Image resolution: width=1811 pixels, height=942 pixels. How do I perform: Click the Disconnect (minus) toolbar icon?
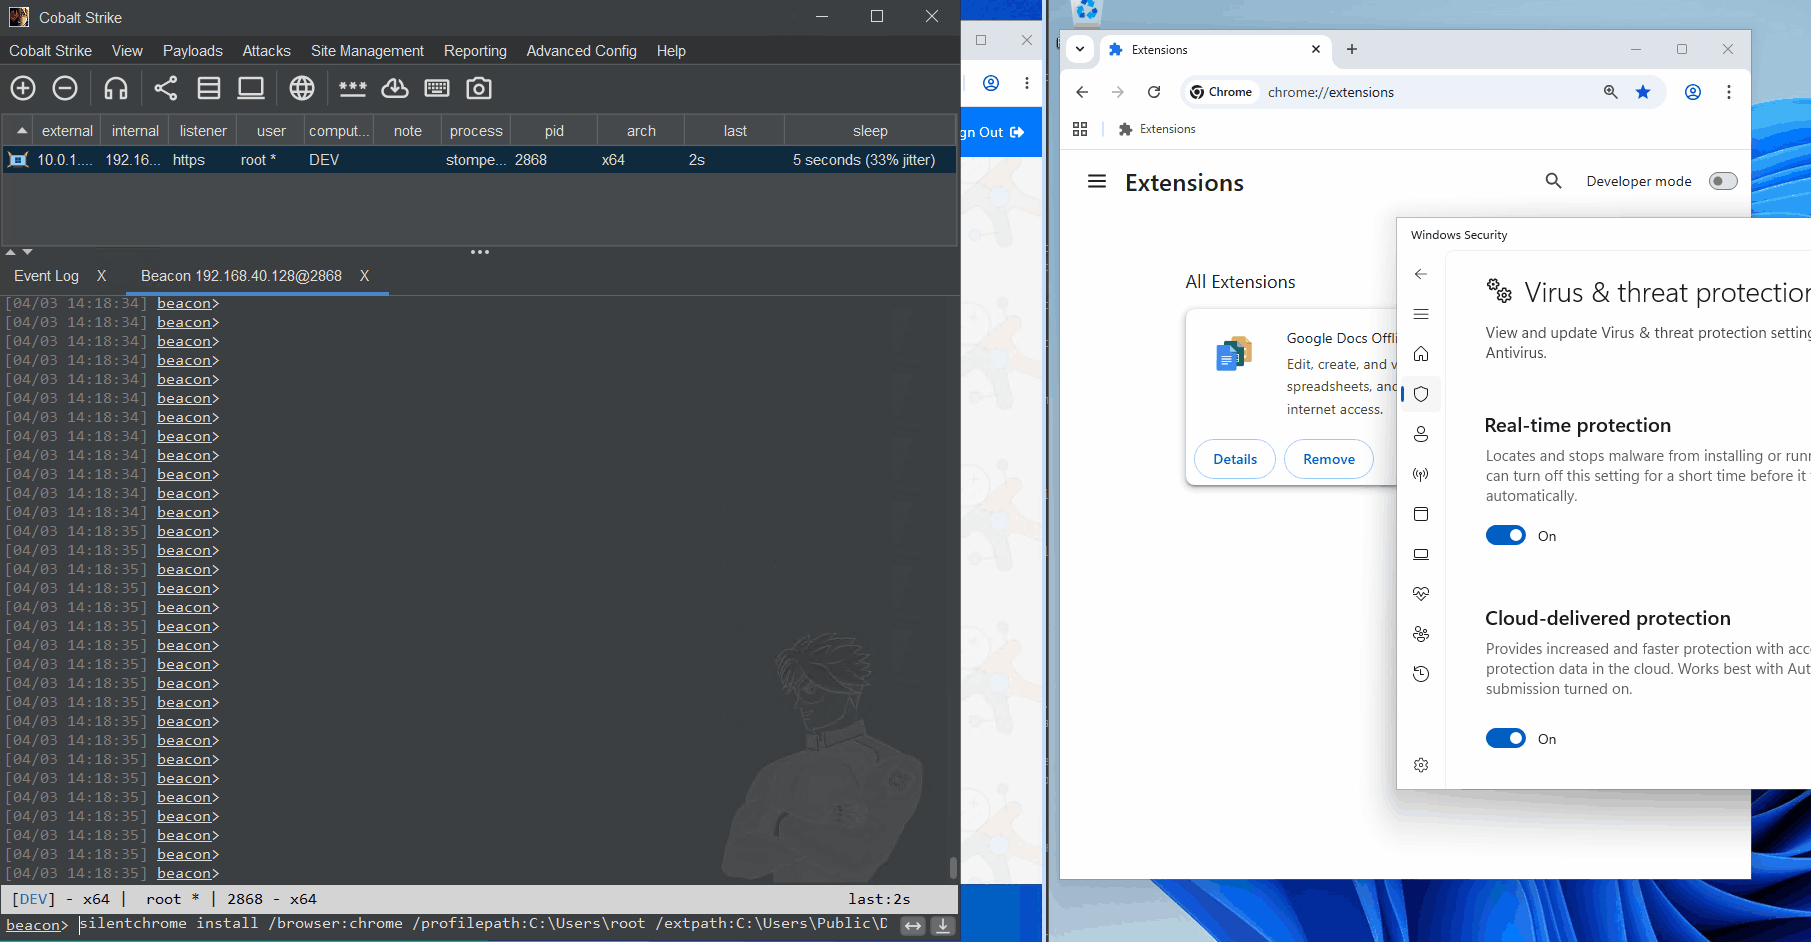[65, 88]
